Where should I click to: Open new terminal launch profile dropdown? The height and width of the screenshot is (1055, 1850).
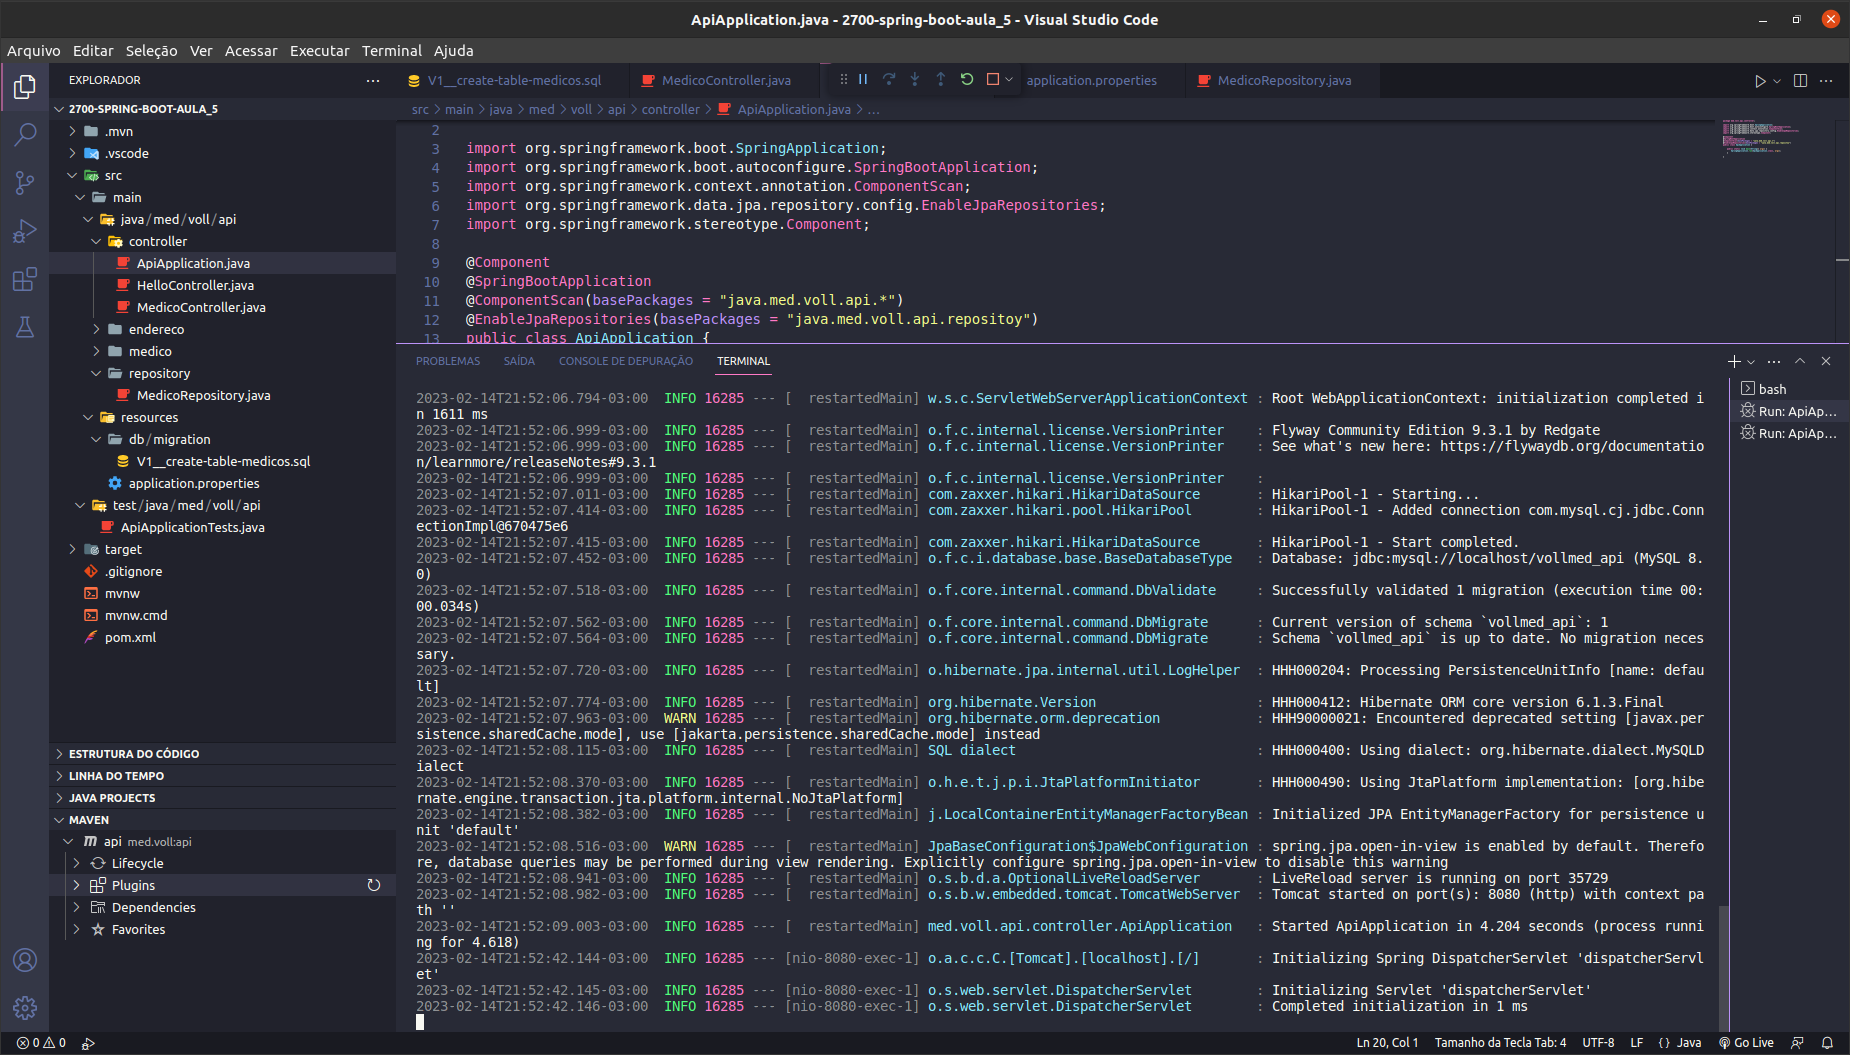coord(1751,361)
